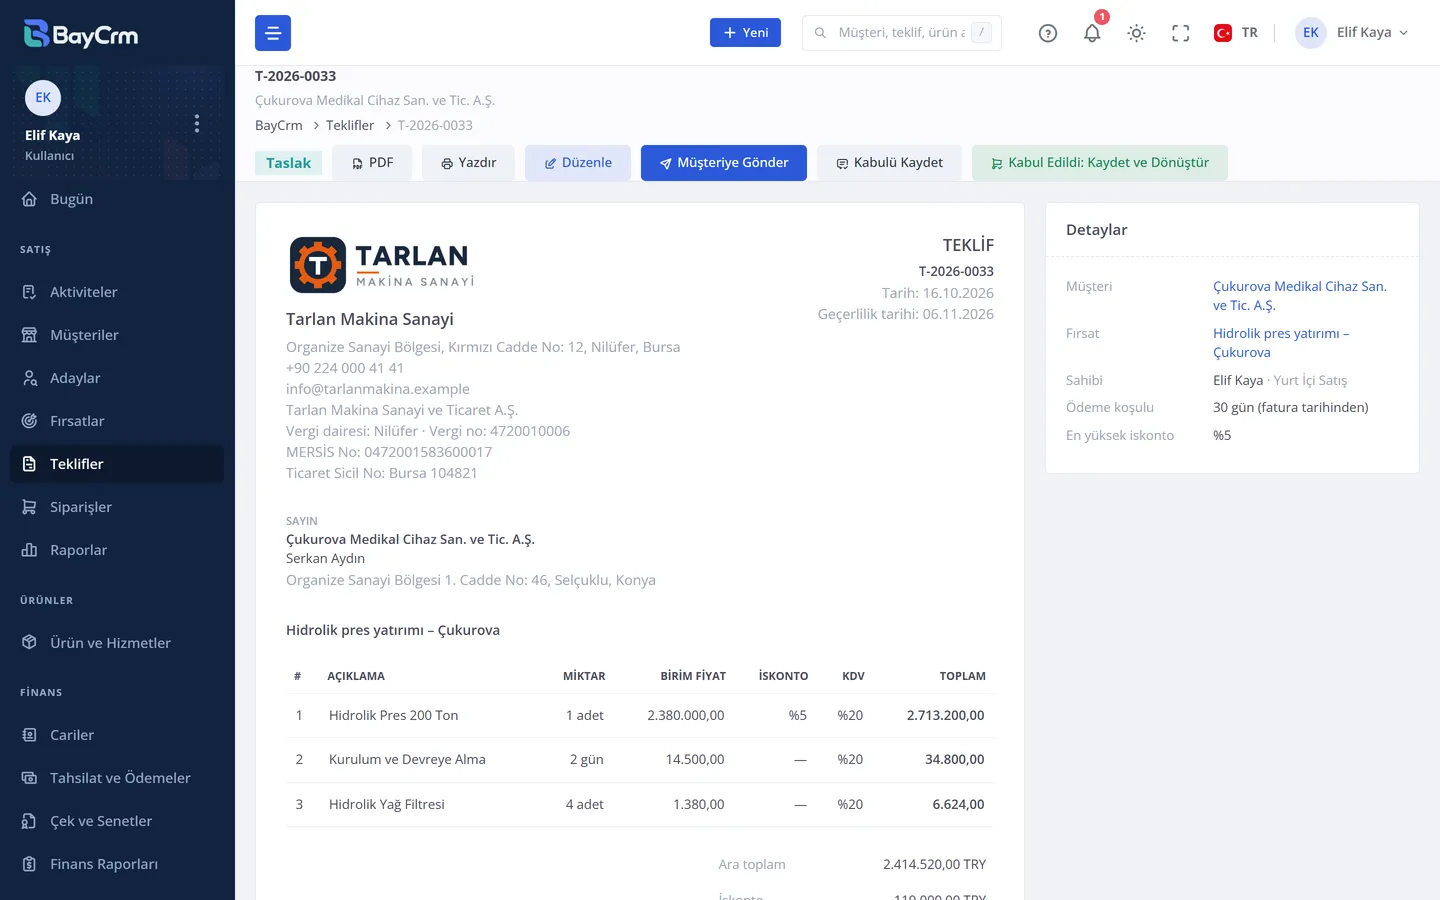
Task: Download the quote with the PDF button
Action: point(372,163)
